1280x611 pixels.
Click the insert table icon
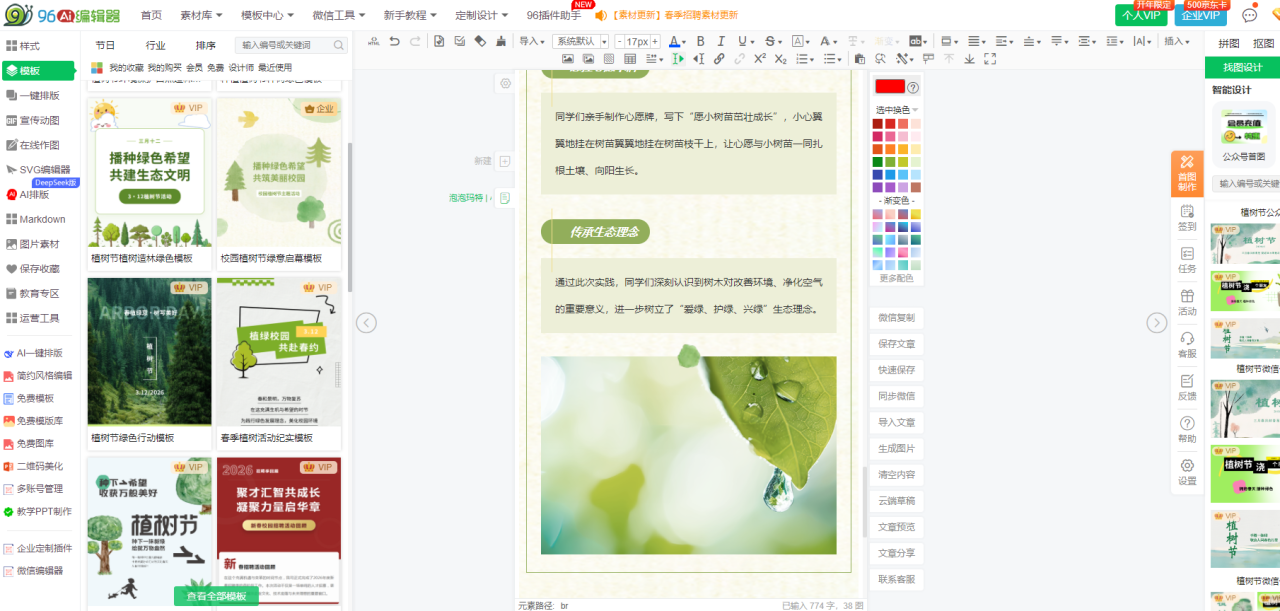click(630, 59)
